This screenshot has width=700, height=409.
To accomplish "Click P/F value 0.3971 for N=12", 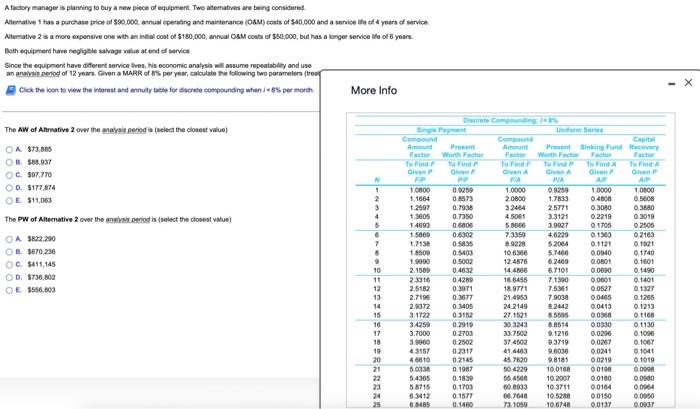I will coord(462,289).
